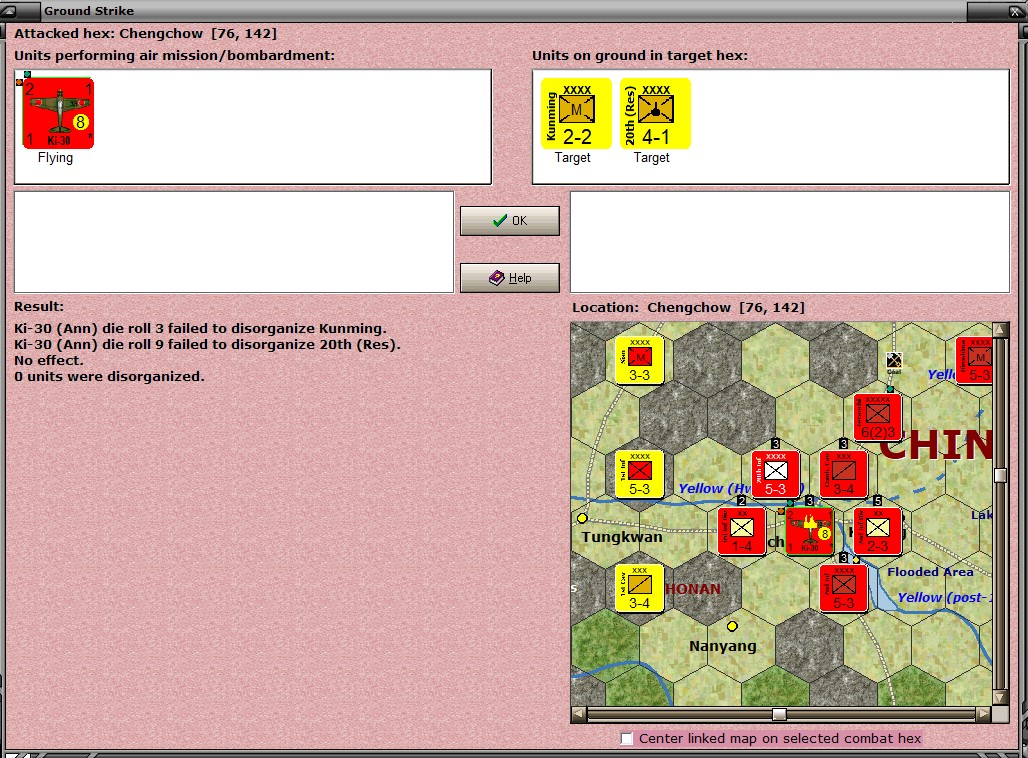The width and height of the screenshot is (1028, 758).
Task: Click the map vertical scrollbar up arrow
Action: (x=1000, y=329)
